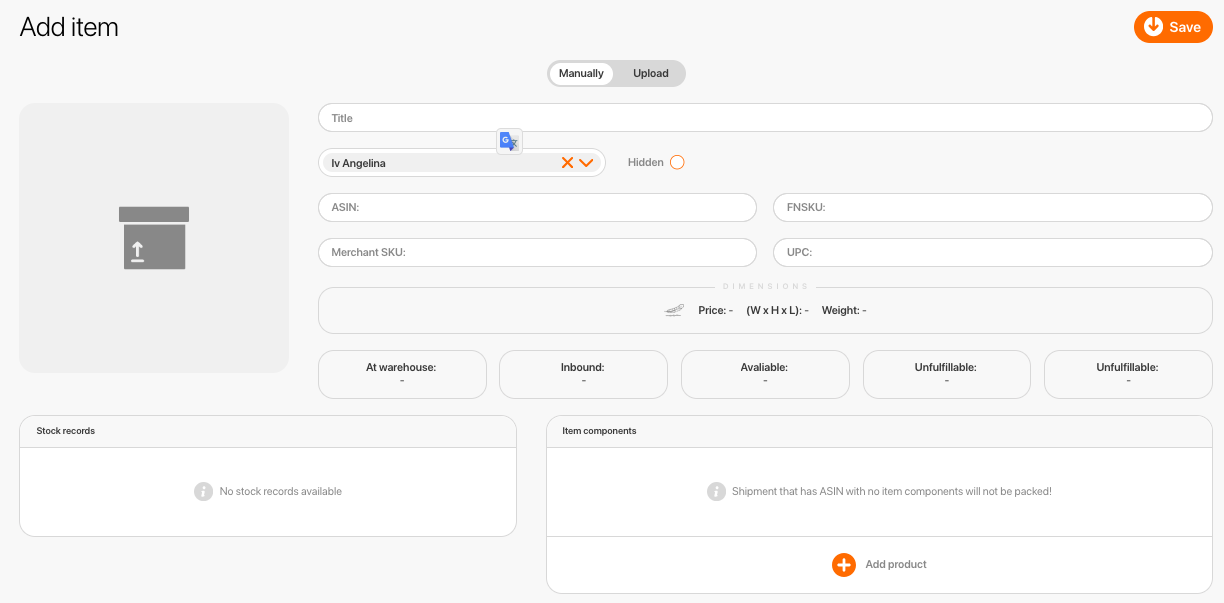The width and height of the screenshot is (1224, 603).
Task: Switch to the Upload tab
Action: tap(650, 74)
